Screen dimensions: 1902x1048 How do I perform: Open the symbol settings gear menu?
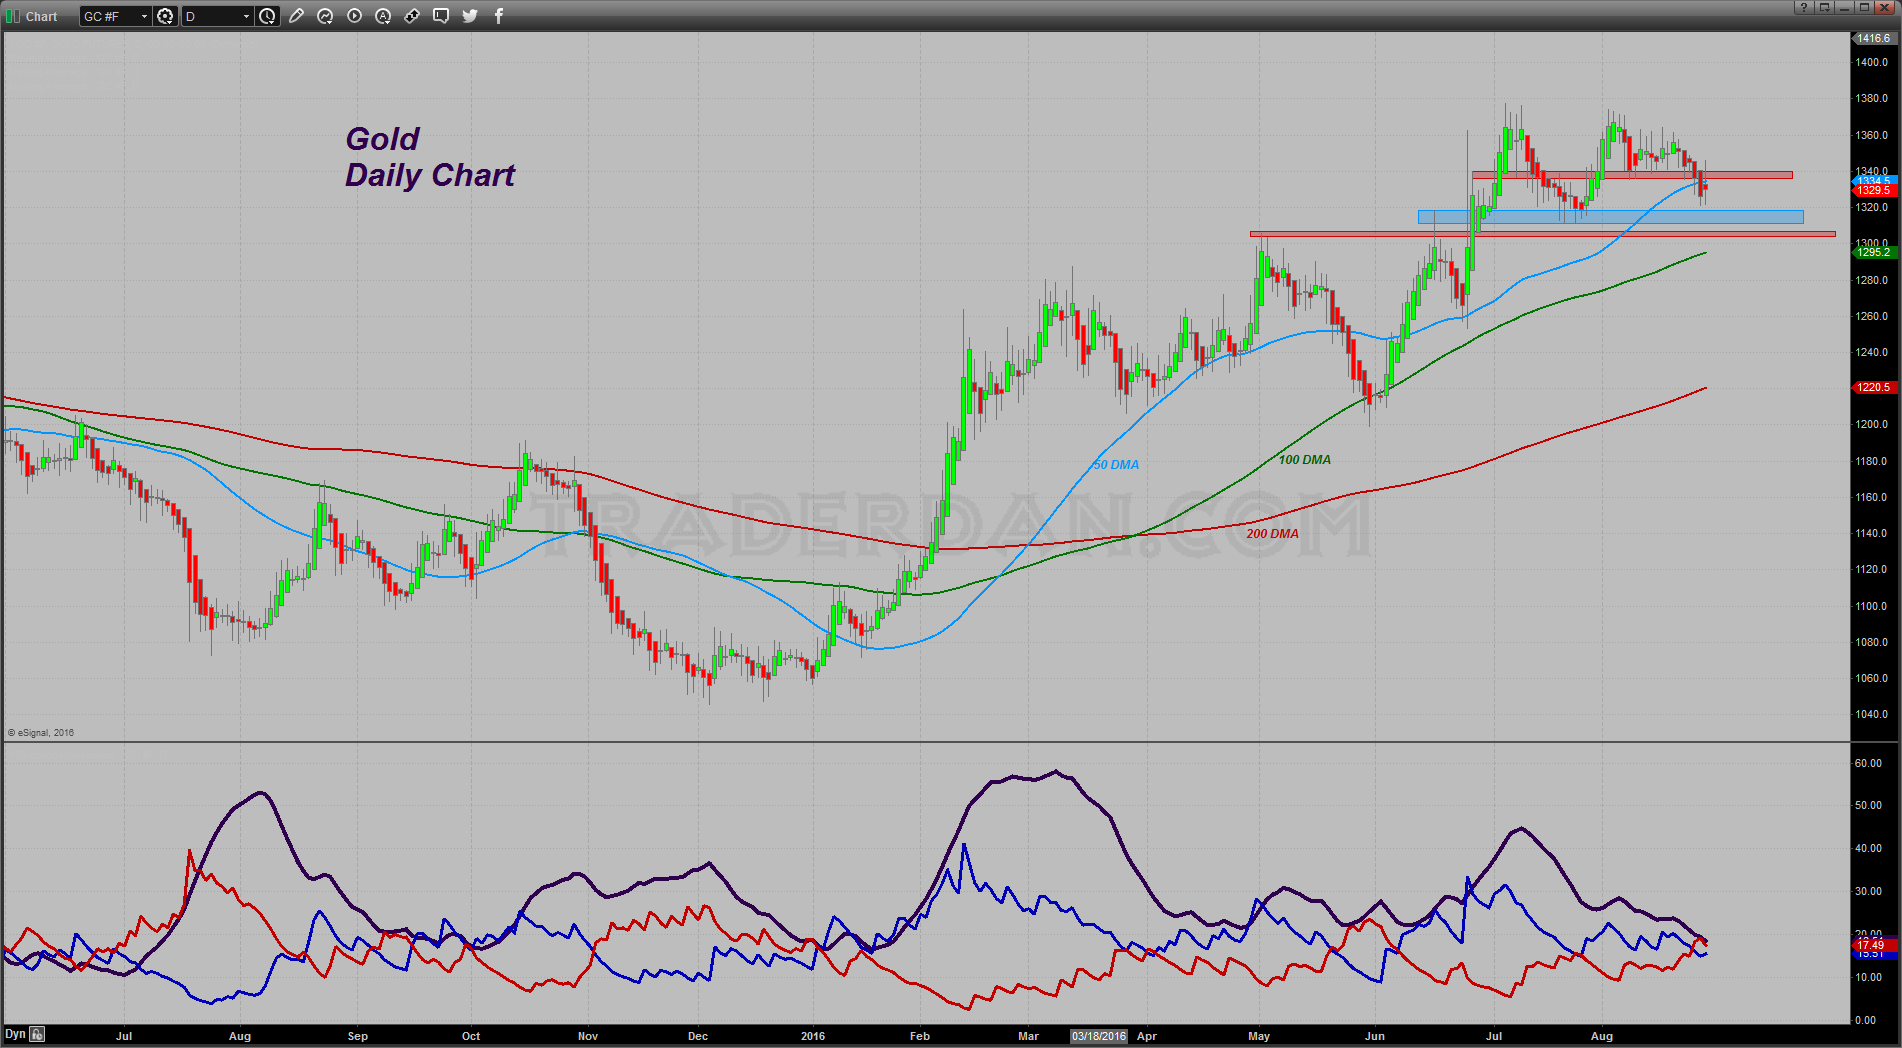pos(166,16)
